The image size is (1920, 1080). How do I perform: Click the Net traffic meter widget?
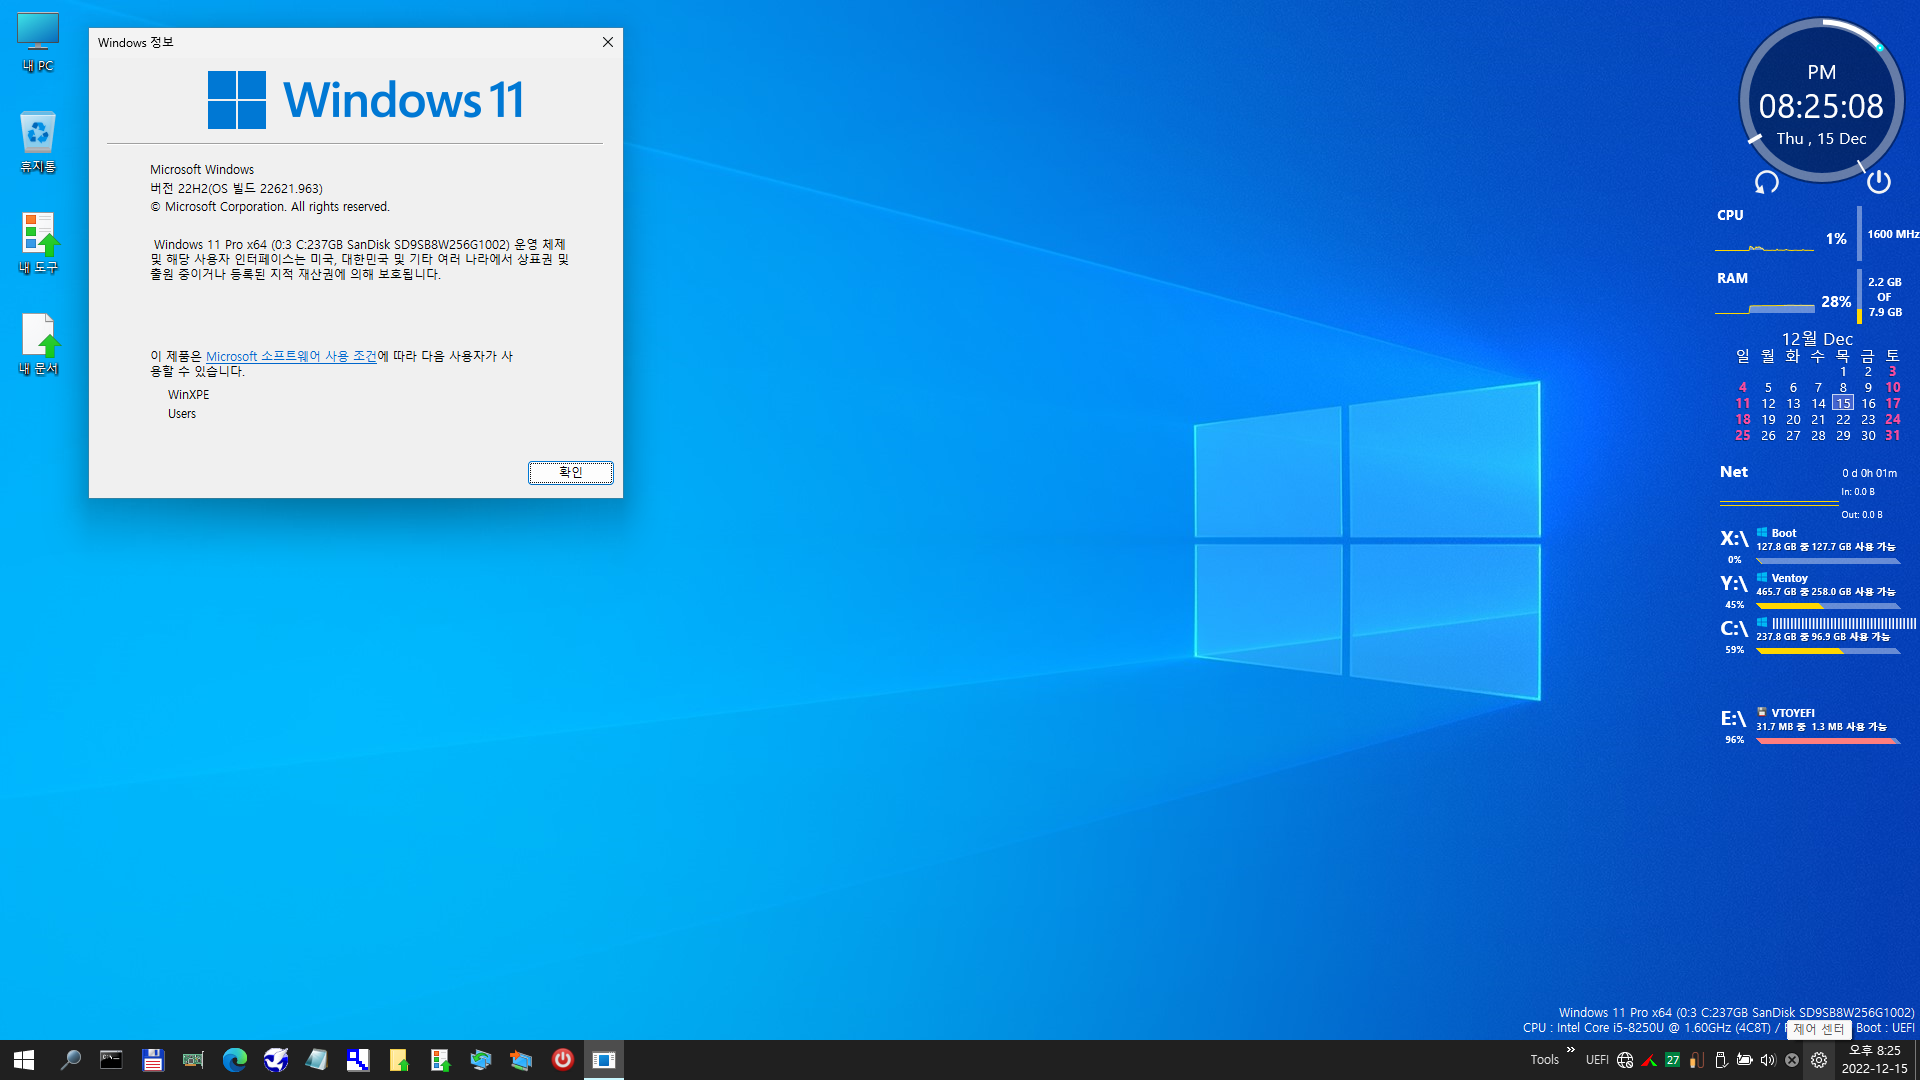pyautogui.click(x=1808, y=492)
